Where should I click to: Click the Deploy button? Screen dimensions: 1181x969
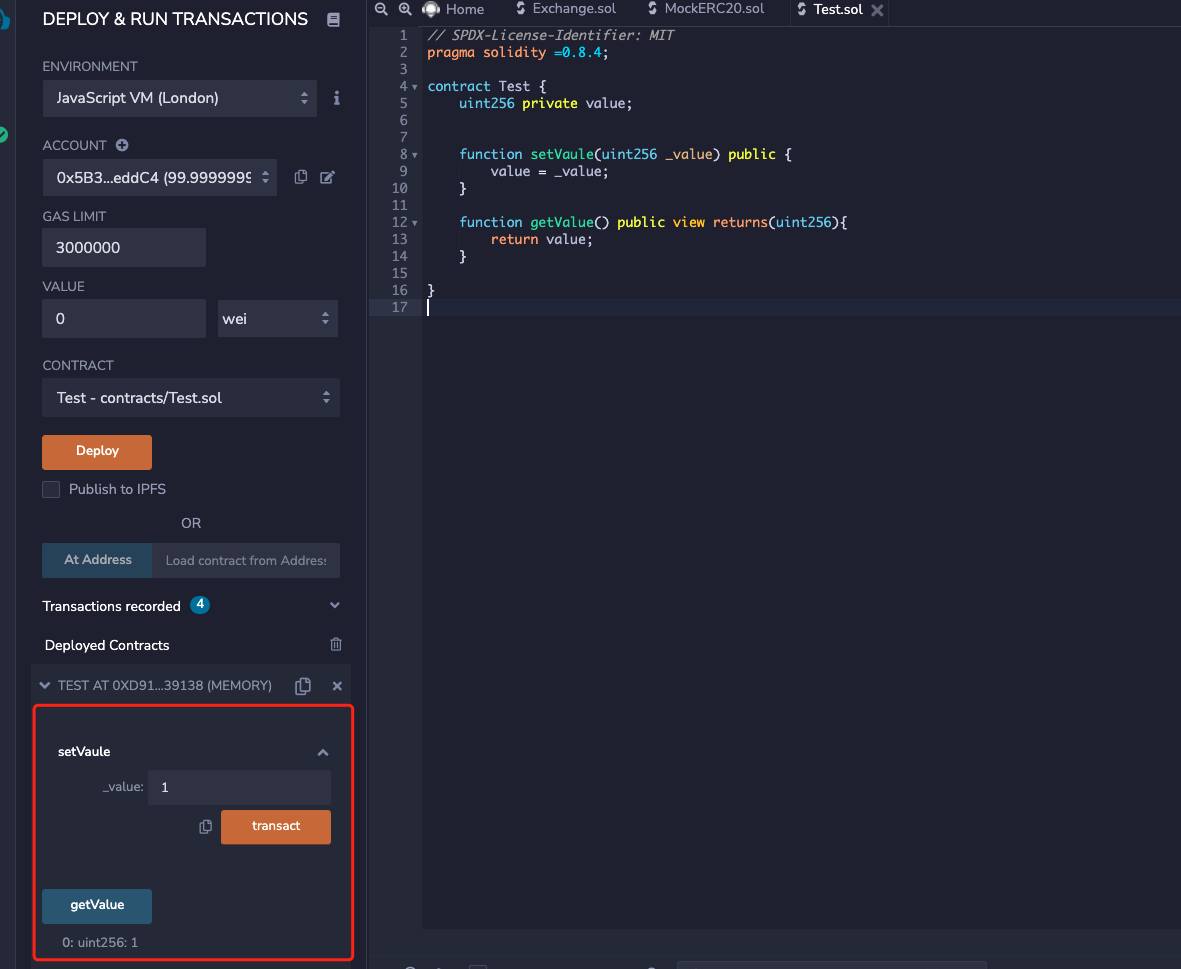pos(97,452)
